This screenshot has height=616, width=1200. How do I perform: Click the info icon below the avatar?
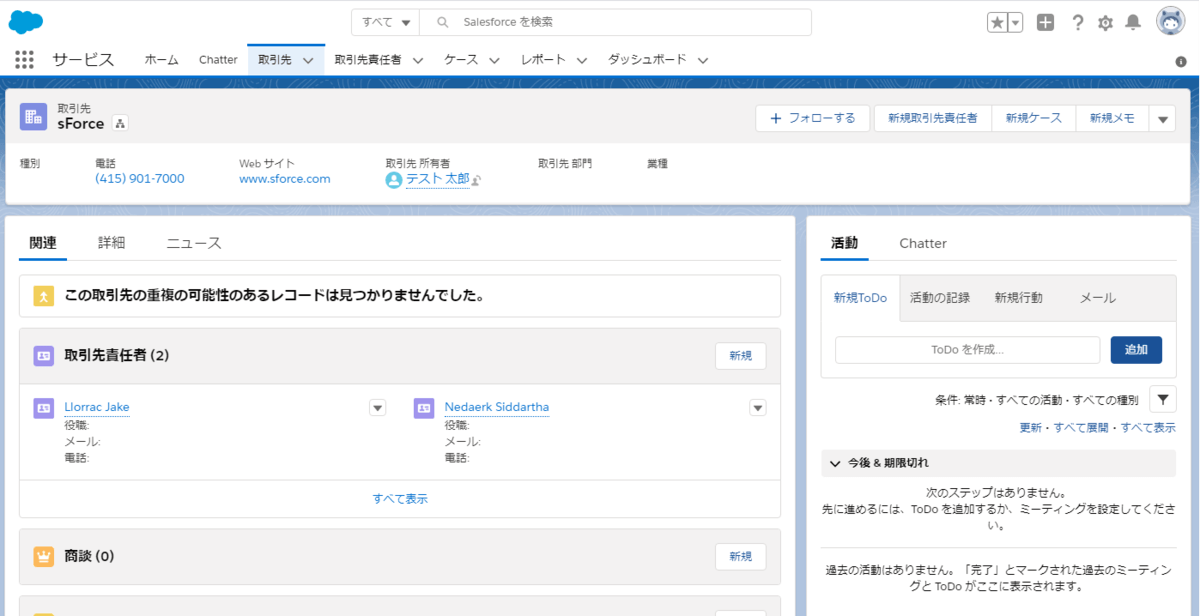(x=1181, y=61)
